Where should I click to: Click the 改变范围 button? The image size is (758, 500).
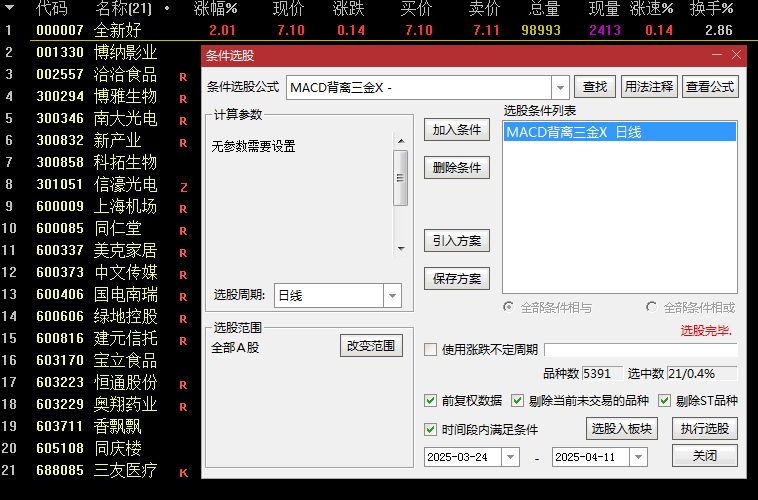tap(371, 346)
